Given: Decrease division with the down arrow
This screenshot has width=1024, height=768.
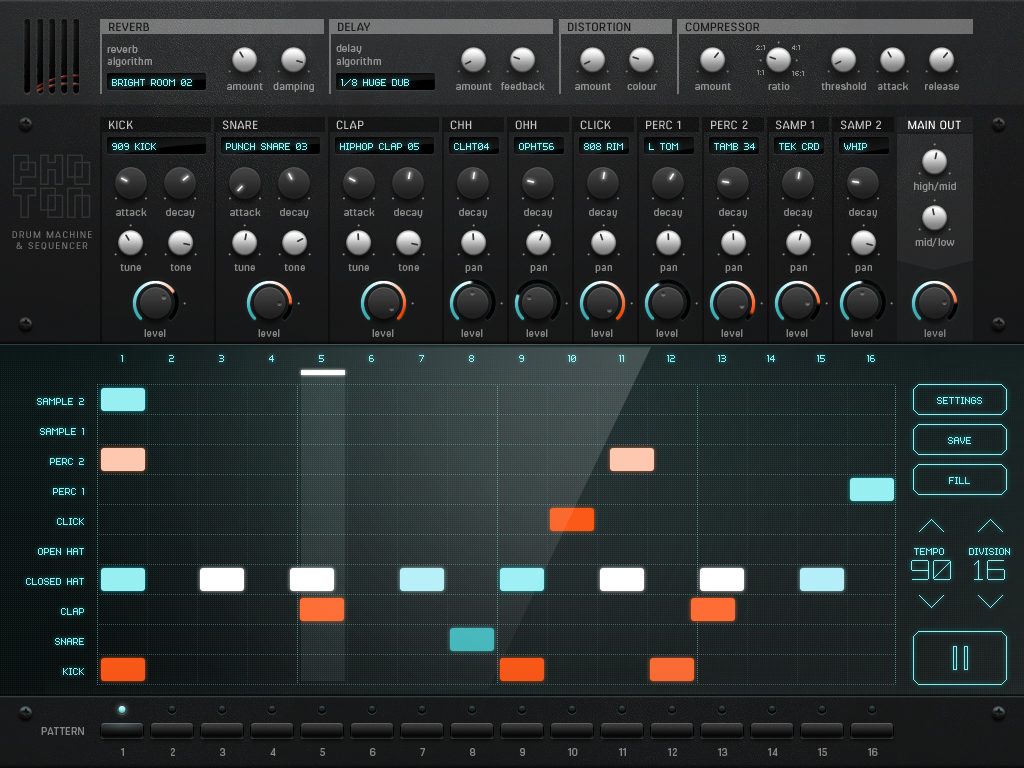Looking at the screenshot, I should (x=990, y=601).
